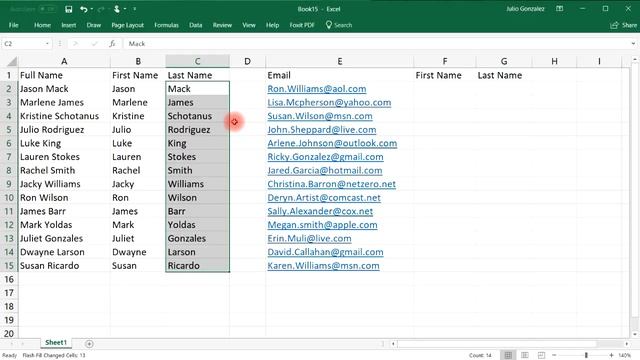Select the cell with first name Dwayne

pos(138,252)
